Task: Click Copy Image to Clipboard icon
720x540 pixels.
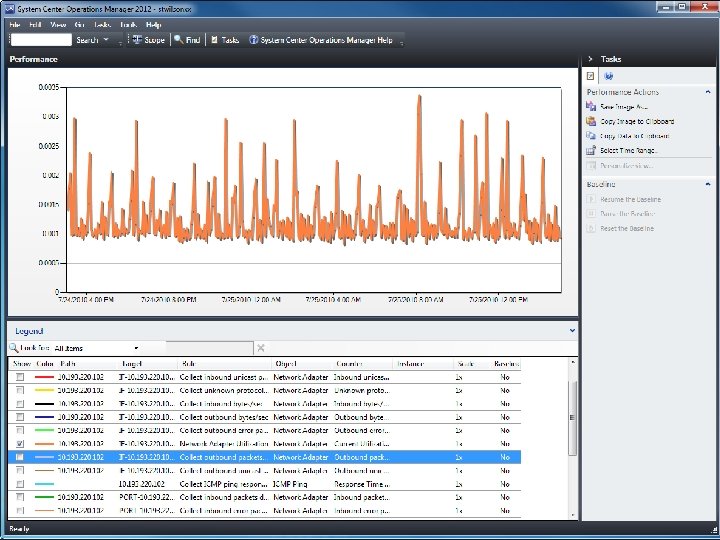Action: coord(591,121)
